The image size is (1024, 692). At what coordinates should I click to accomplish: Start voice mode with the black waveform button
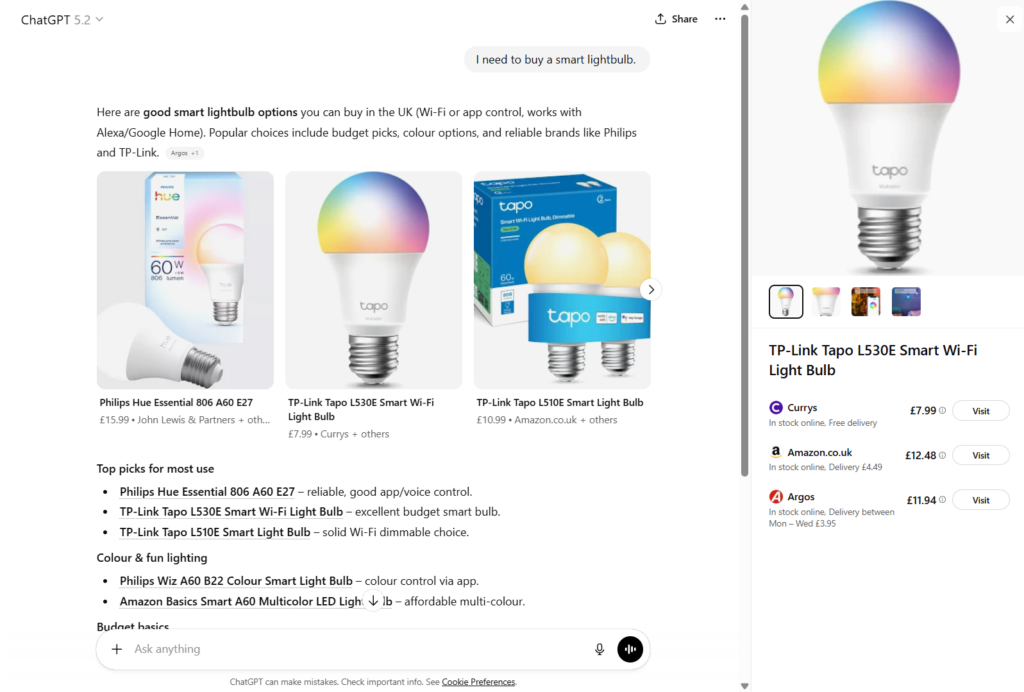pyautogui.click(x=629, y=649)
